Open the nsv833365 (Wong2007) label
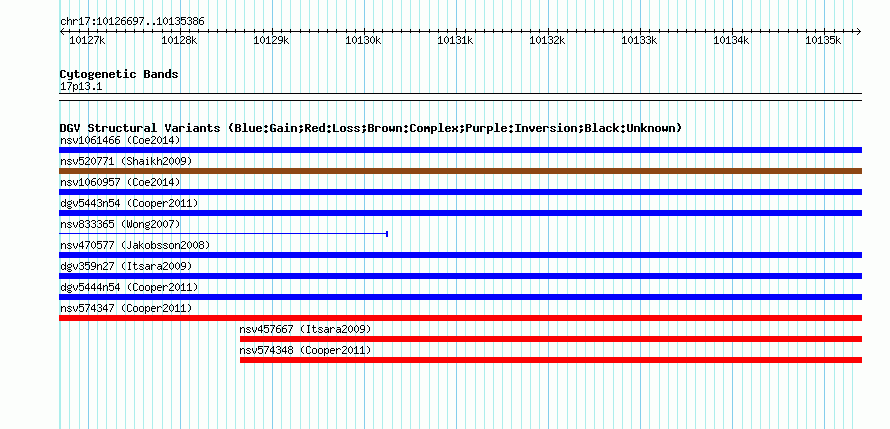 (120, 224)
